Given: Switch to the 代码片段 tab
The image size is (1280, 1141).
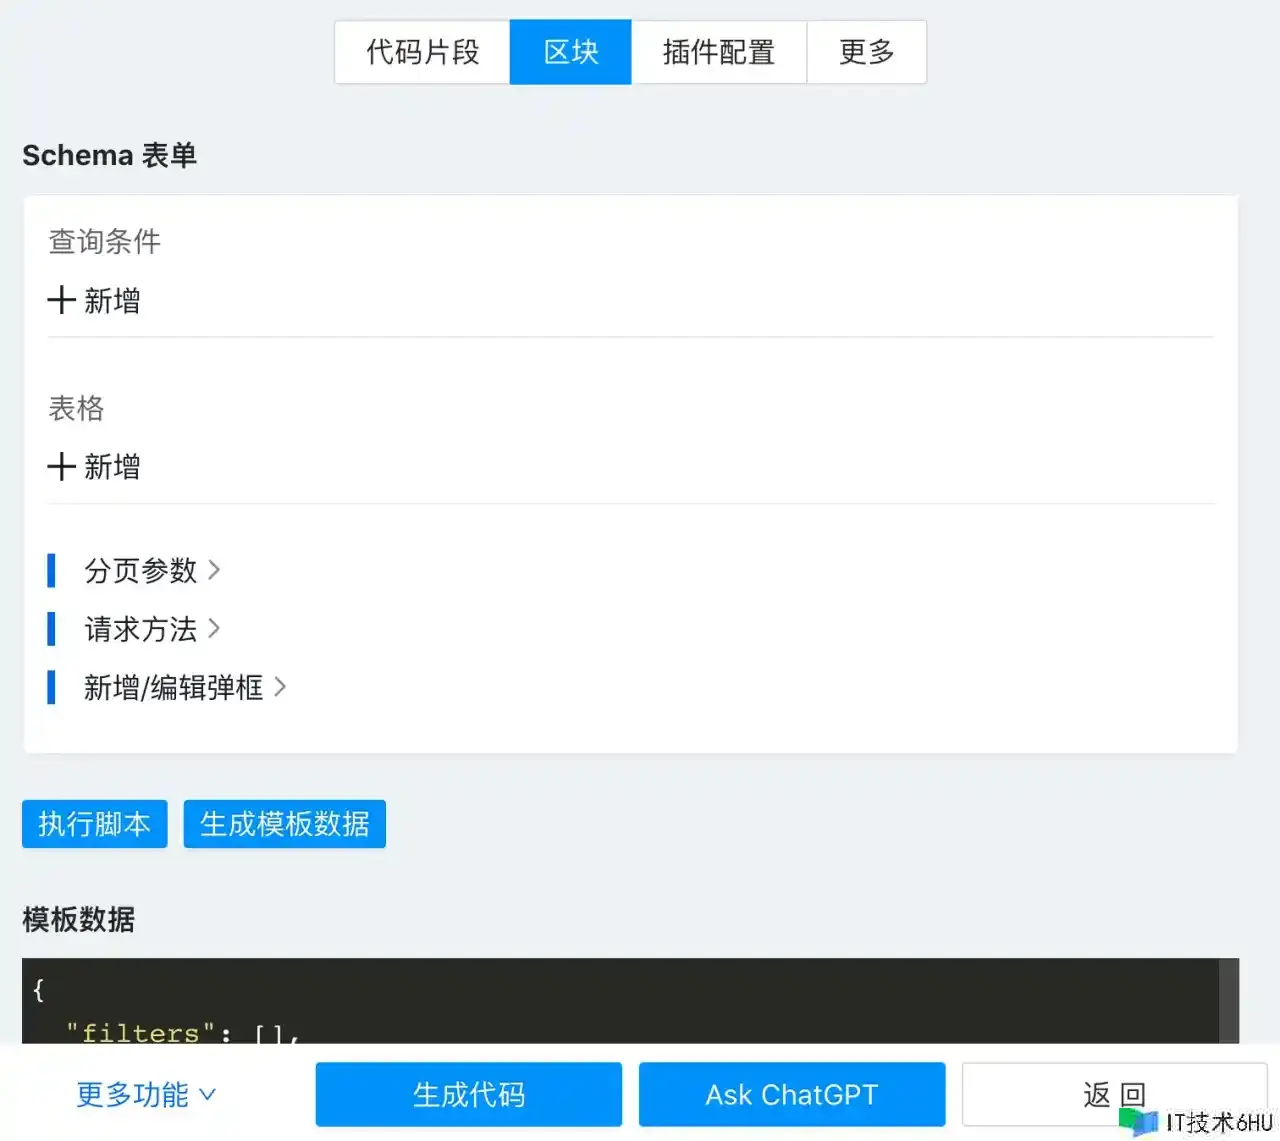Looking at the screenshot, I should [x=422, y=52].
